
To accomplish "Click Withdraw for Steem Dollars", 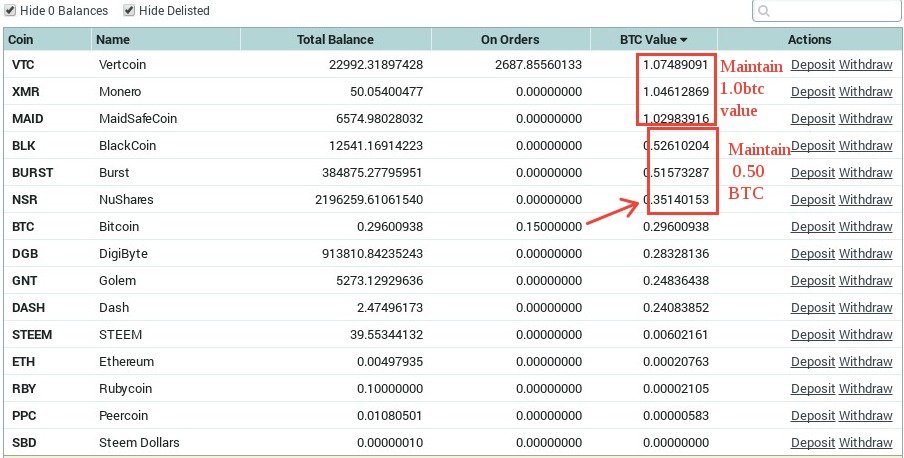I will [x=865, y=443].
